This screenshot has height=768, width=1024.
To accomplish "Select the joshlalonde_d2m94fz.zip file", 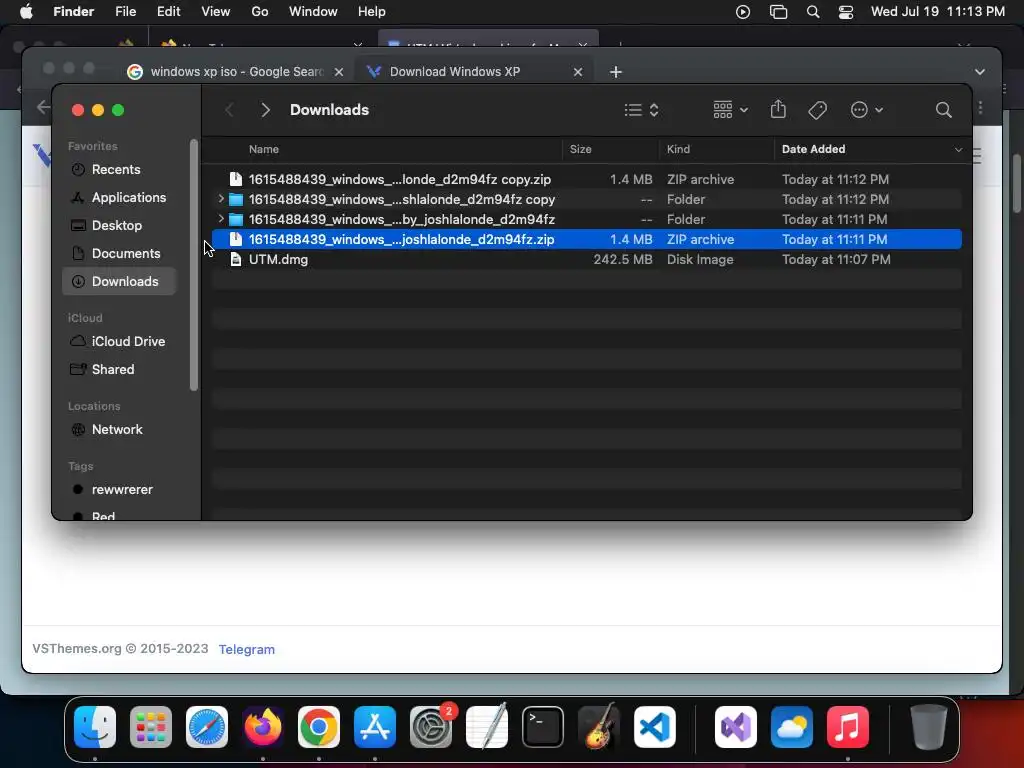I will click(x=586, y=239).
